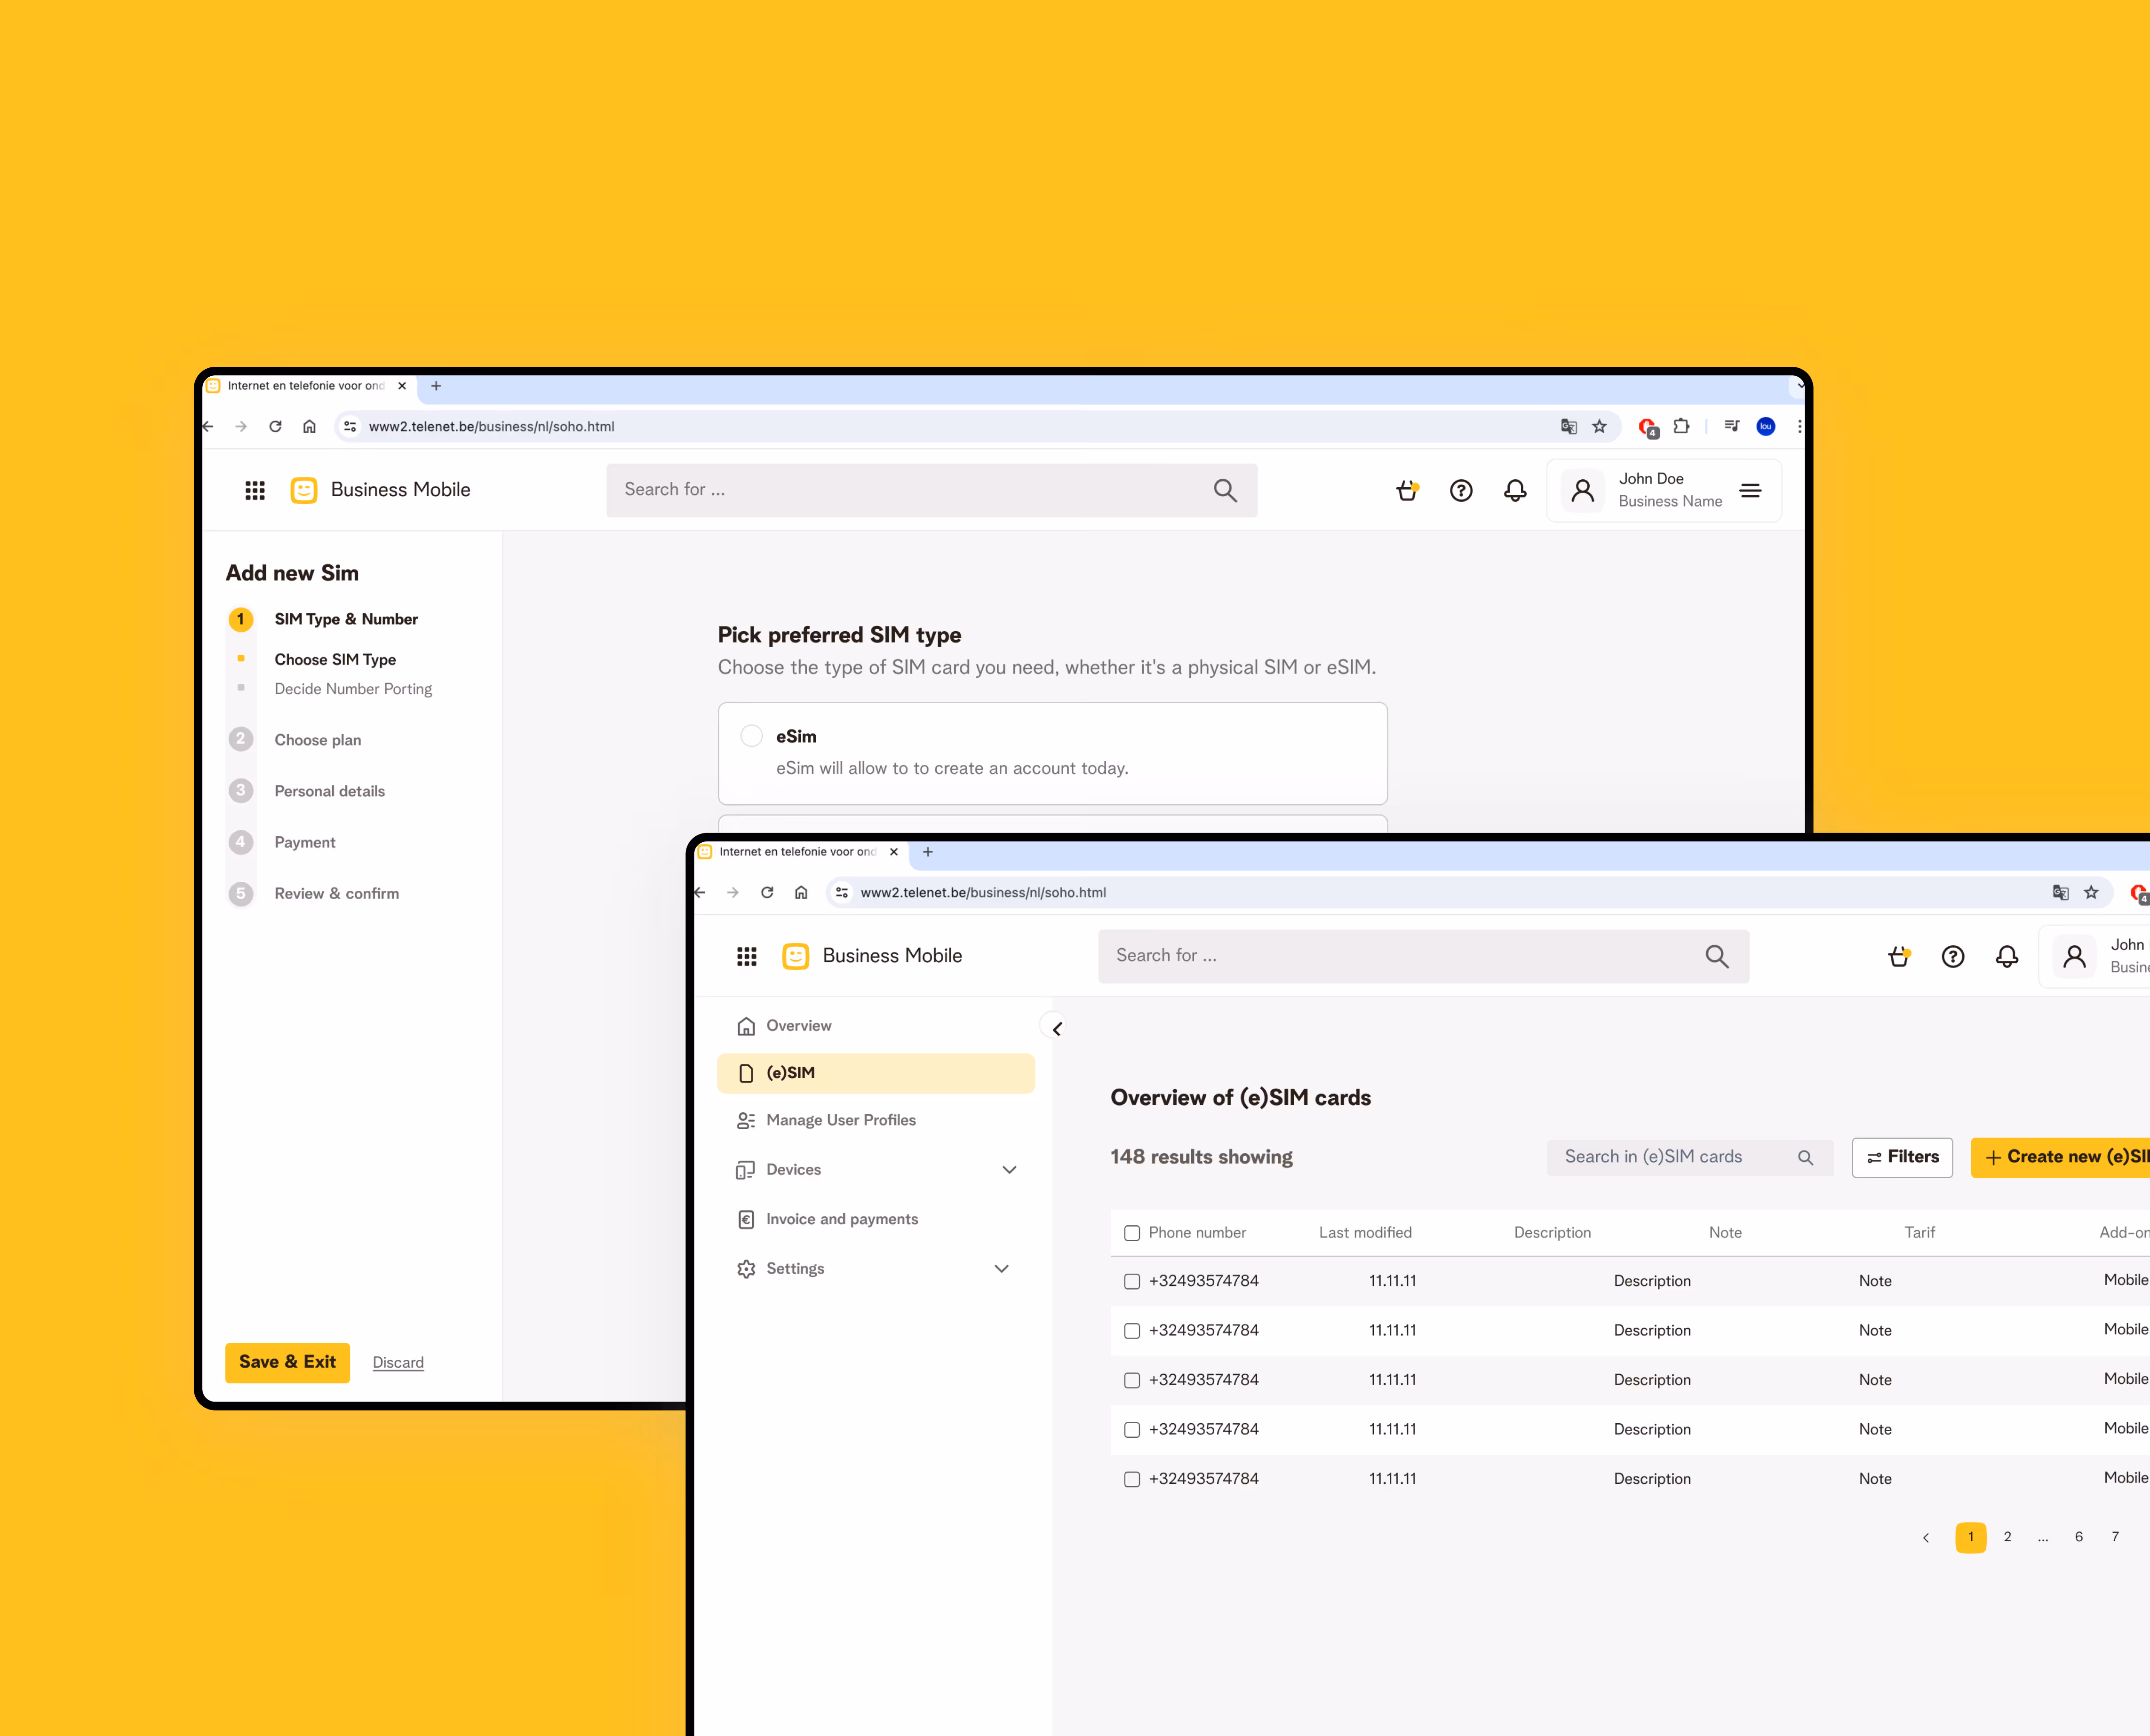The width and height of the screenshot is (2150, 1736).
Task: Open the hamburger menu next to John Doe
Action: (x=1751, y=490)
